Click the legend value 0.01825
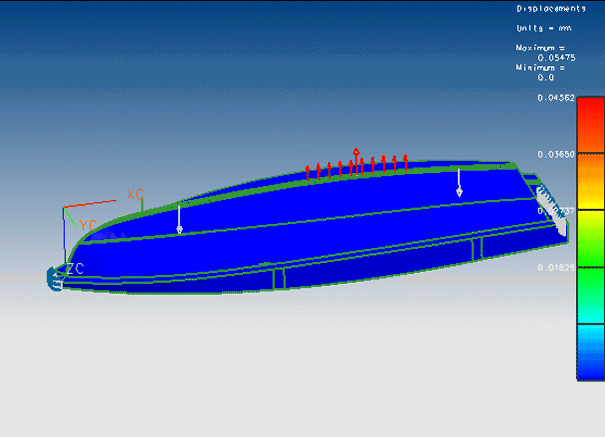 click(x=556, y=268)
